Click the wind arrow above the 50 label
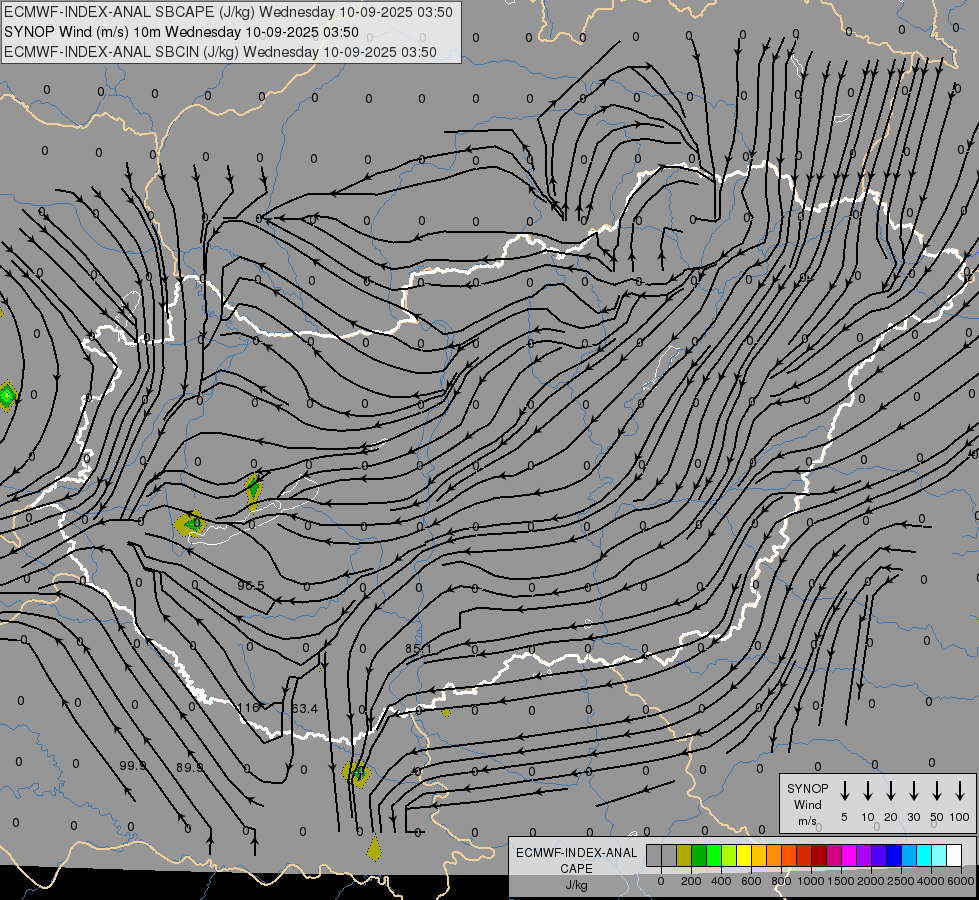 937,790
